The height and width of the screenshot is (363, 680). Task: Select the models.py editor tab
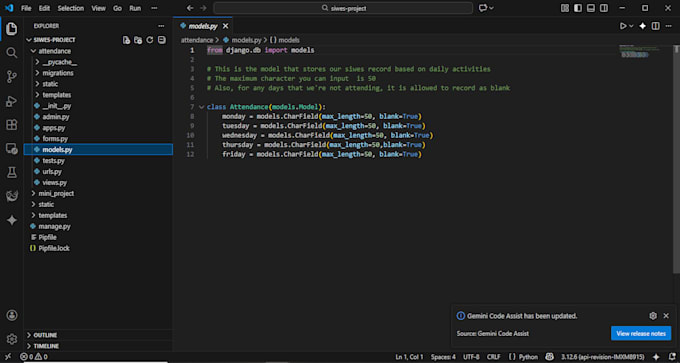coord(203,26)
